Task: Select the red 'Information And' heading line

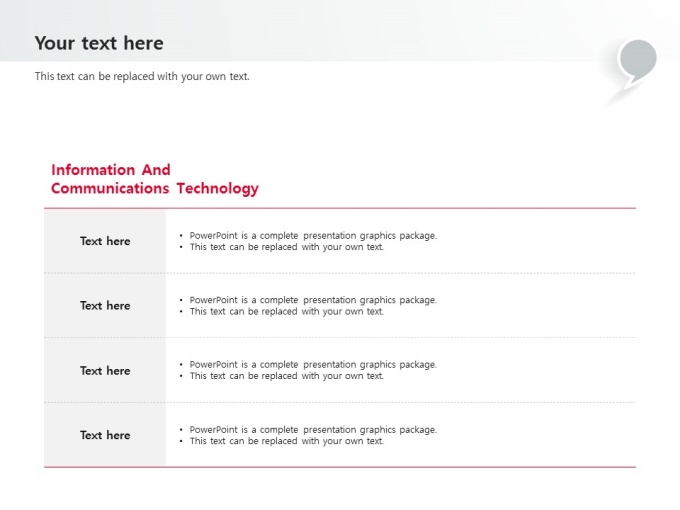Action: [x=111, y=170]
